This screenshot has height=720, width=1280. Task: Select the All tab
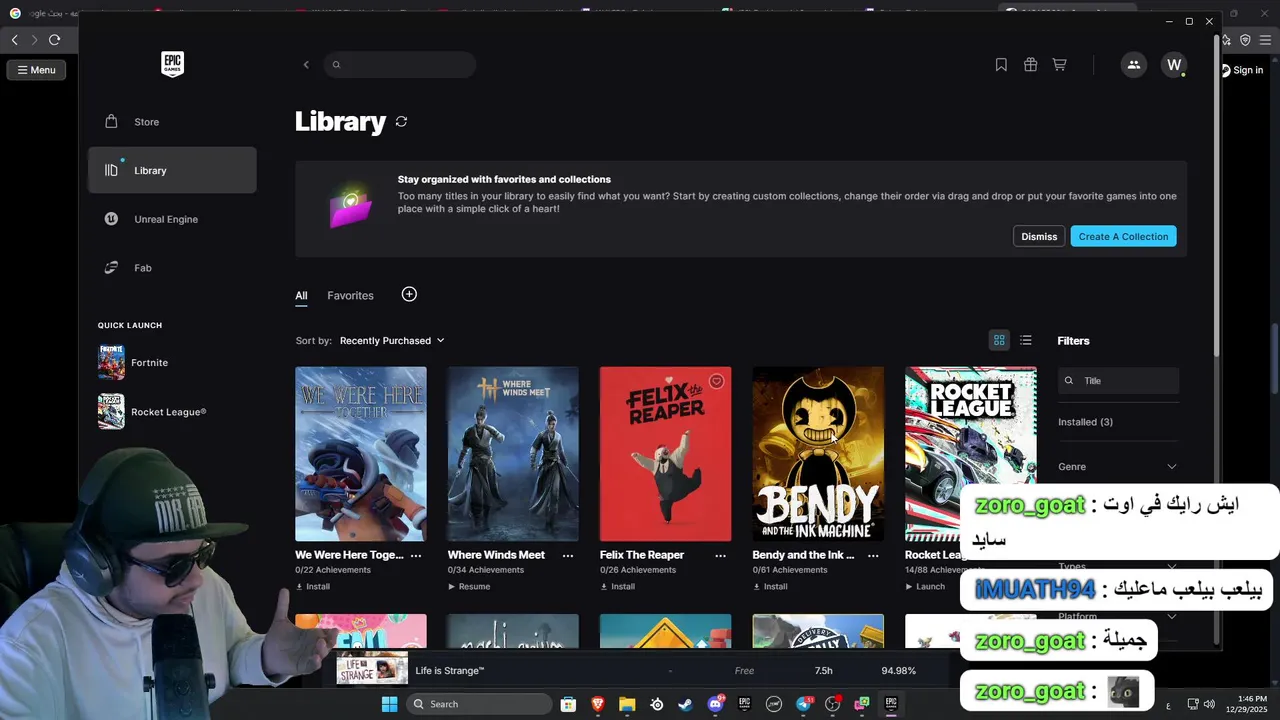pos(301,296)
